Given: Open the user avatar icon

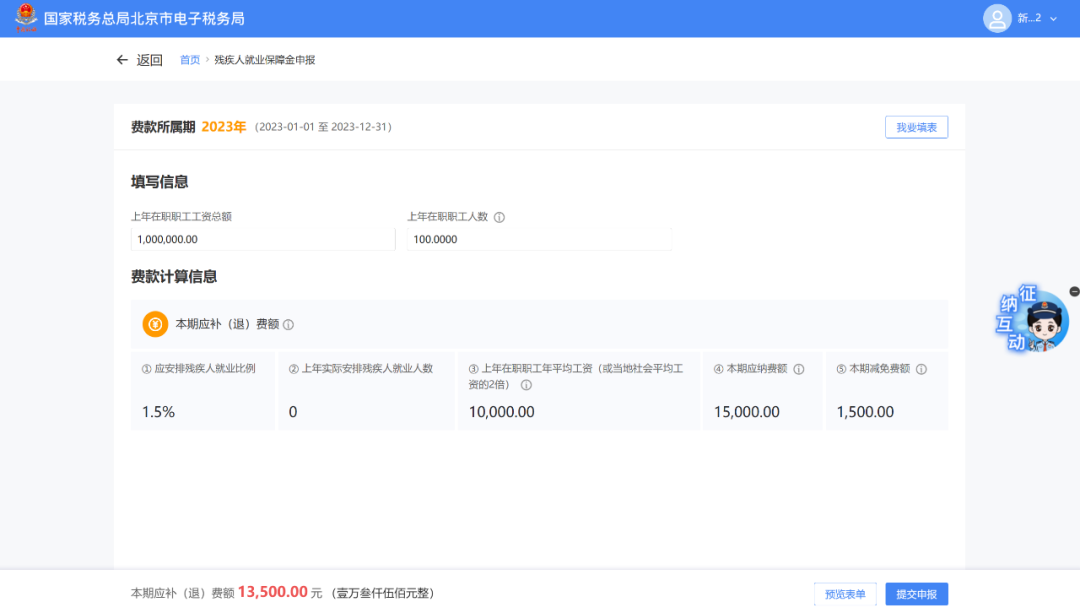Looking at the screenshot, I should click(997, 19).
